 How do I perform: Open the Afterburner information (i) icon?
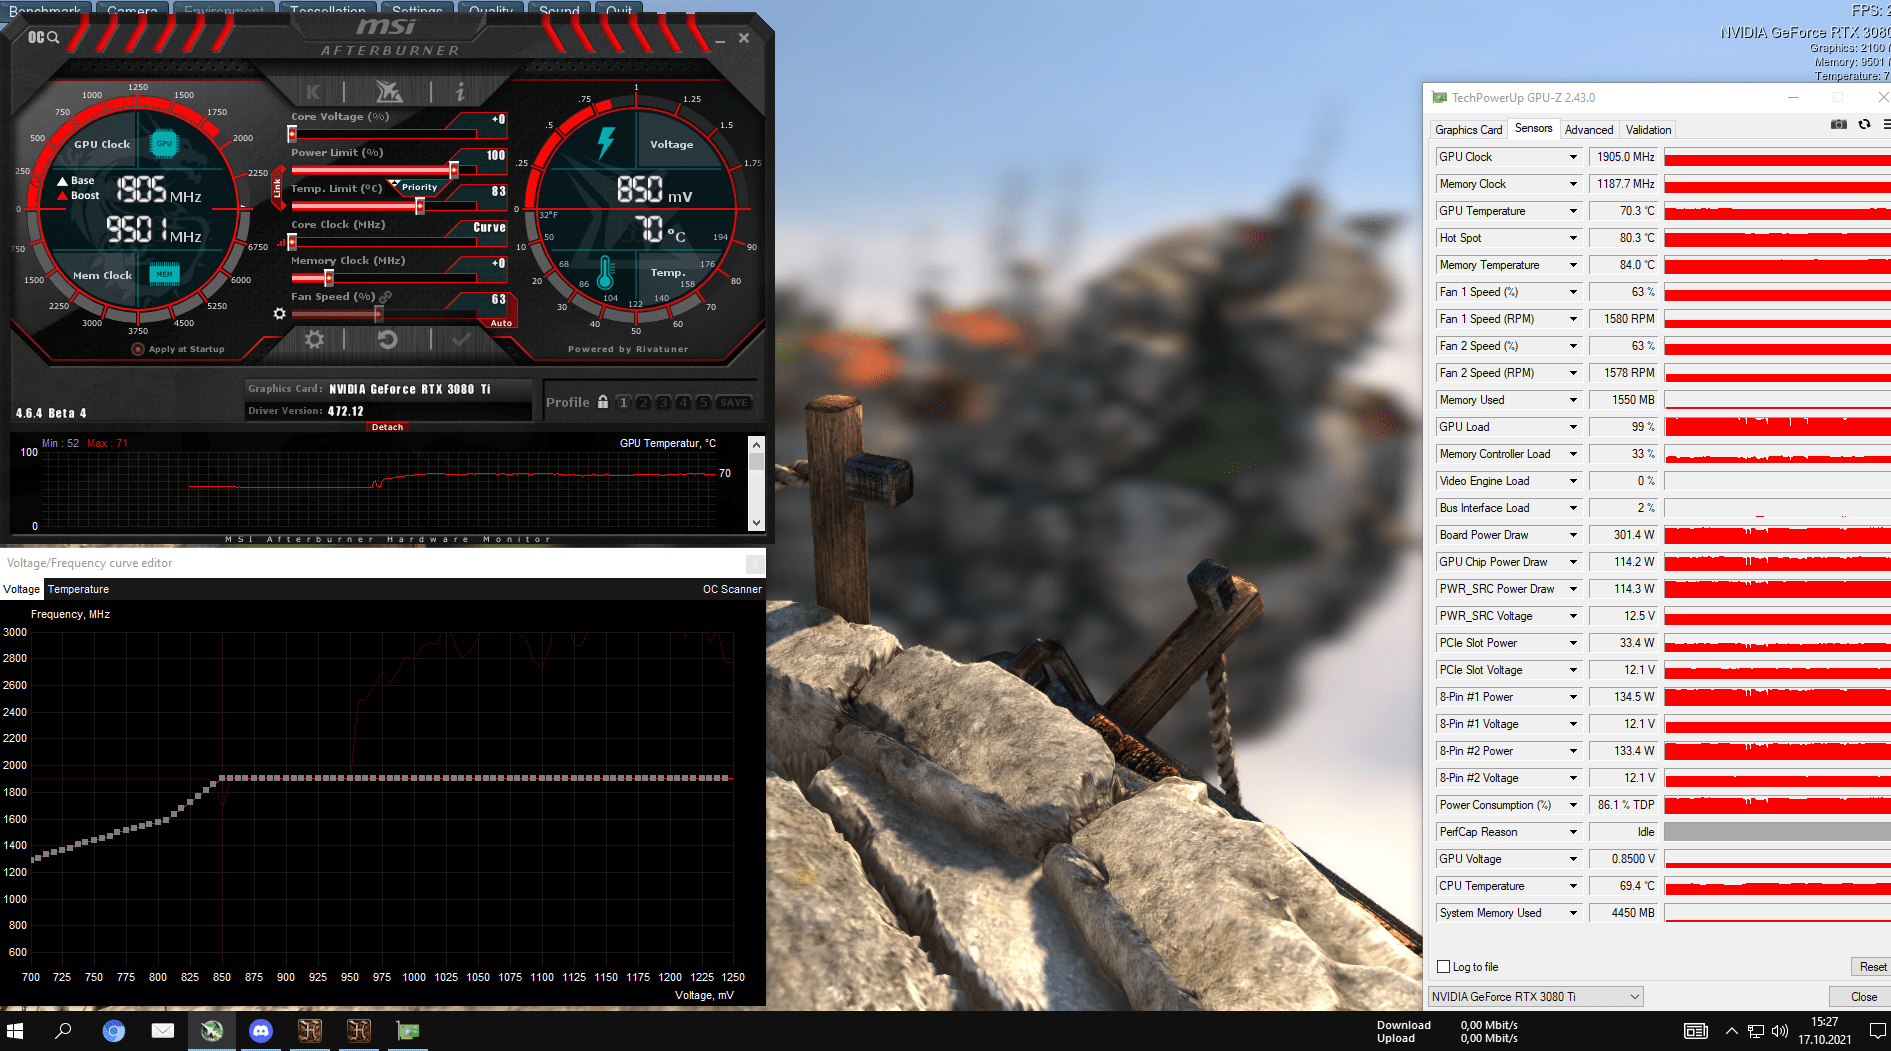click(460, 92)
